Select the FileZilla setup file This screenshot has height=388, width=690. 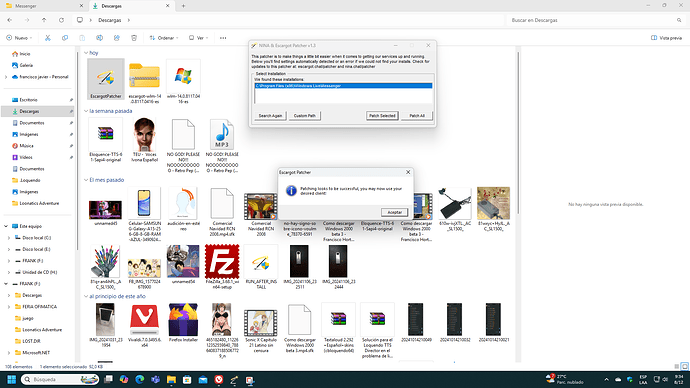[x=222, y=267]
